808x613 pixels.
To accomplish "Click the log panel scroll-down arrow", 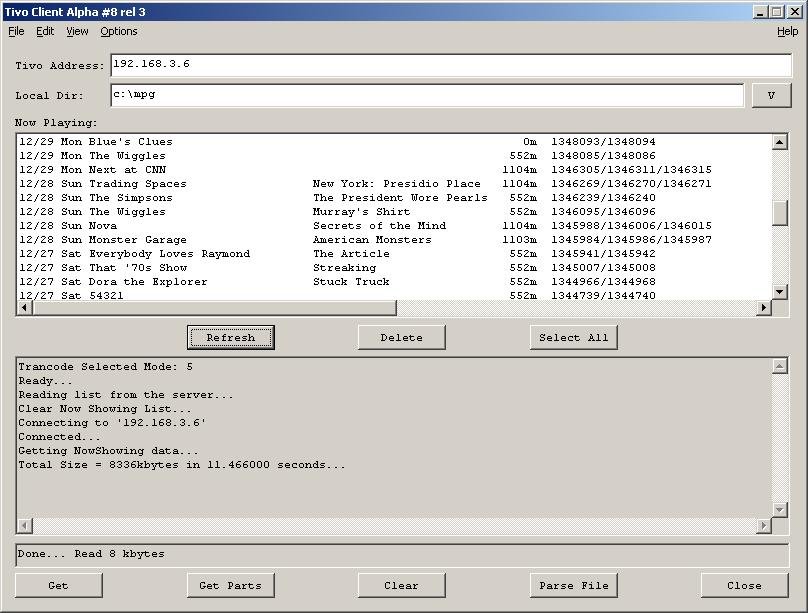I will 780,510.
